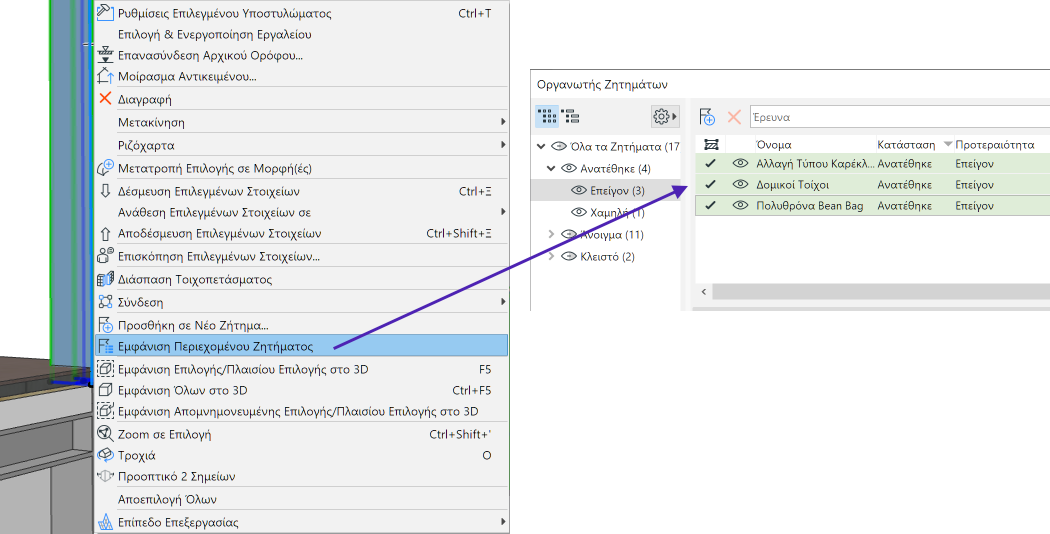Click the Show Issue Content icon
Image resolution: width=1050 pixels, height=534 pixels.
(105, 346)
